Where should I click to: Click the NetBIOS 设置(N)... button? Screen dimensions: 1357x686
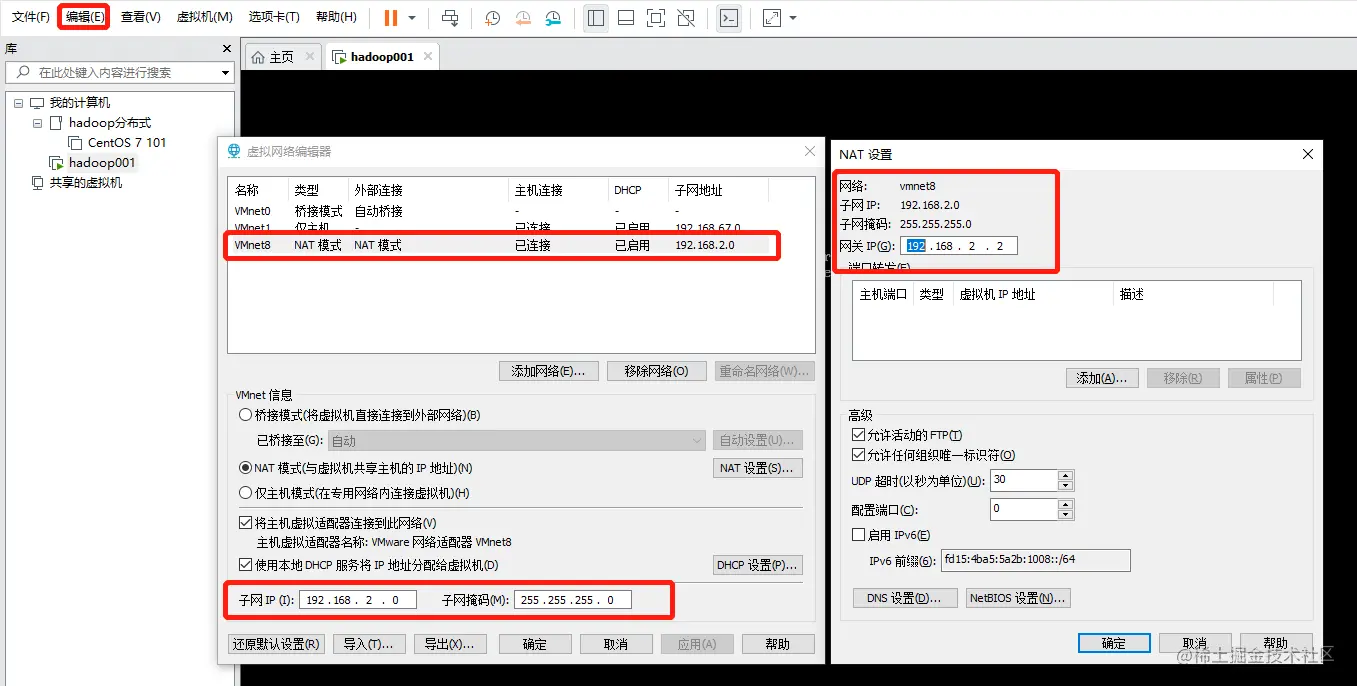click(1018, 598)
